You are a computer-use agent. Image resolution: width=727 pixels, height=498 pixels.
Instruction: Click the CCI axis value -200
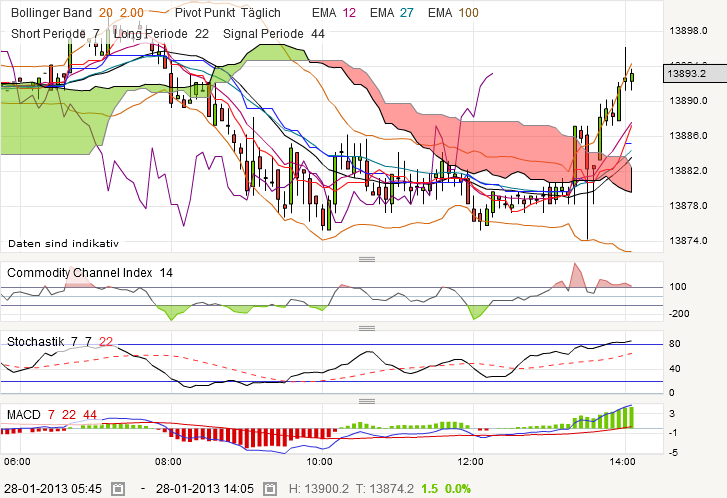pyautogui.click(x=679, y=314)
